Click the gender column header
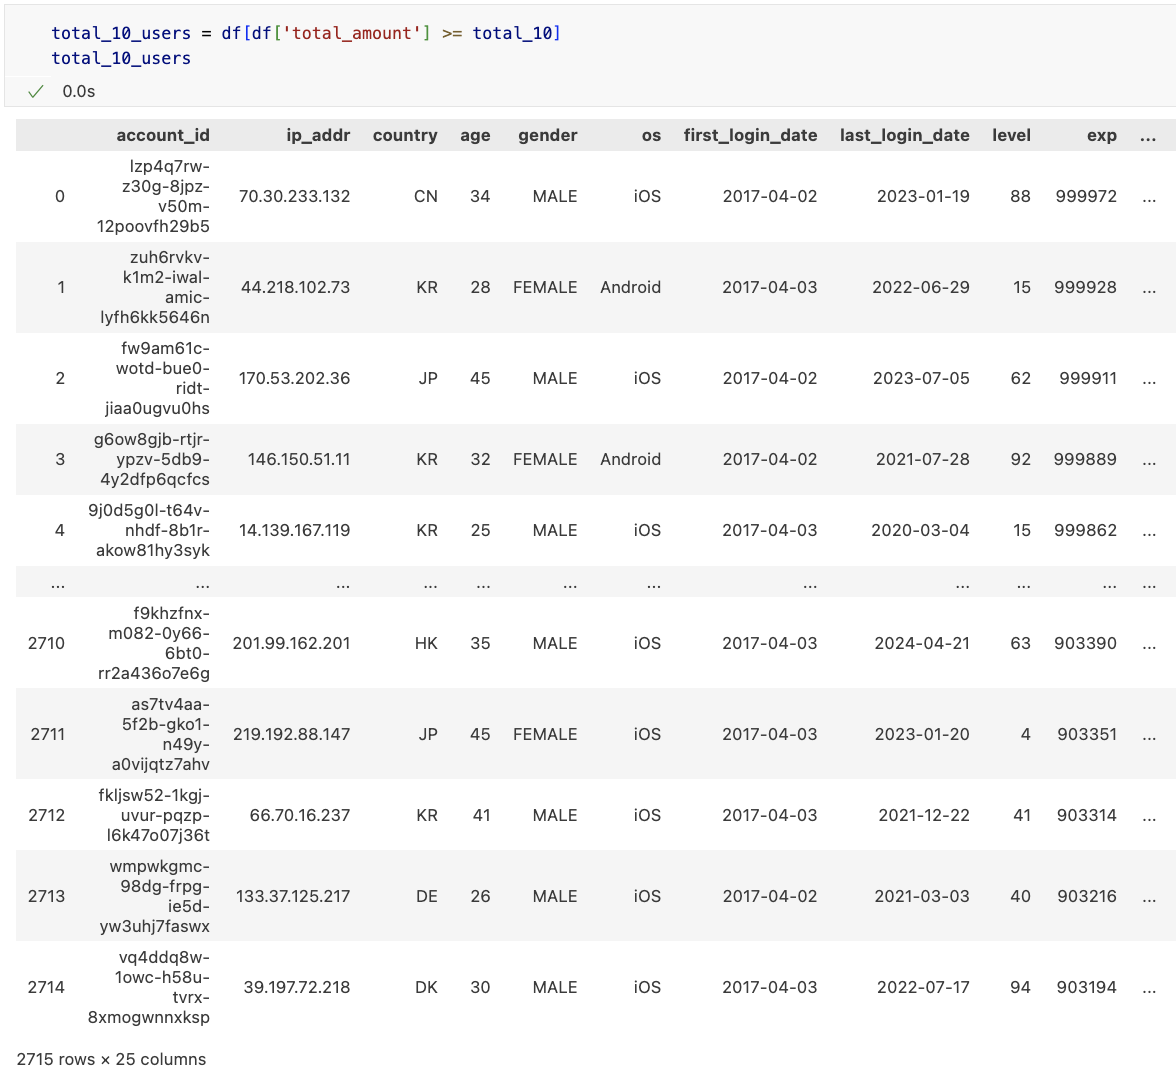 pyautogui.click(x=548, y=135)
